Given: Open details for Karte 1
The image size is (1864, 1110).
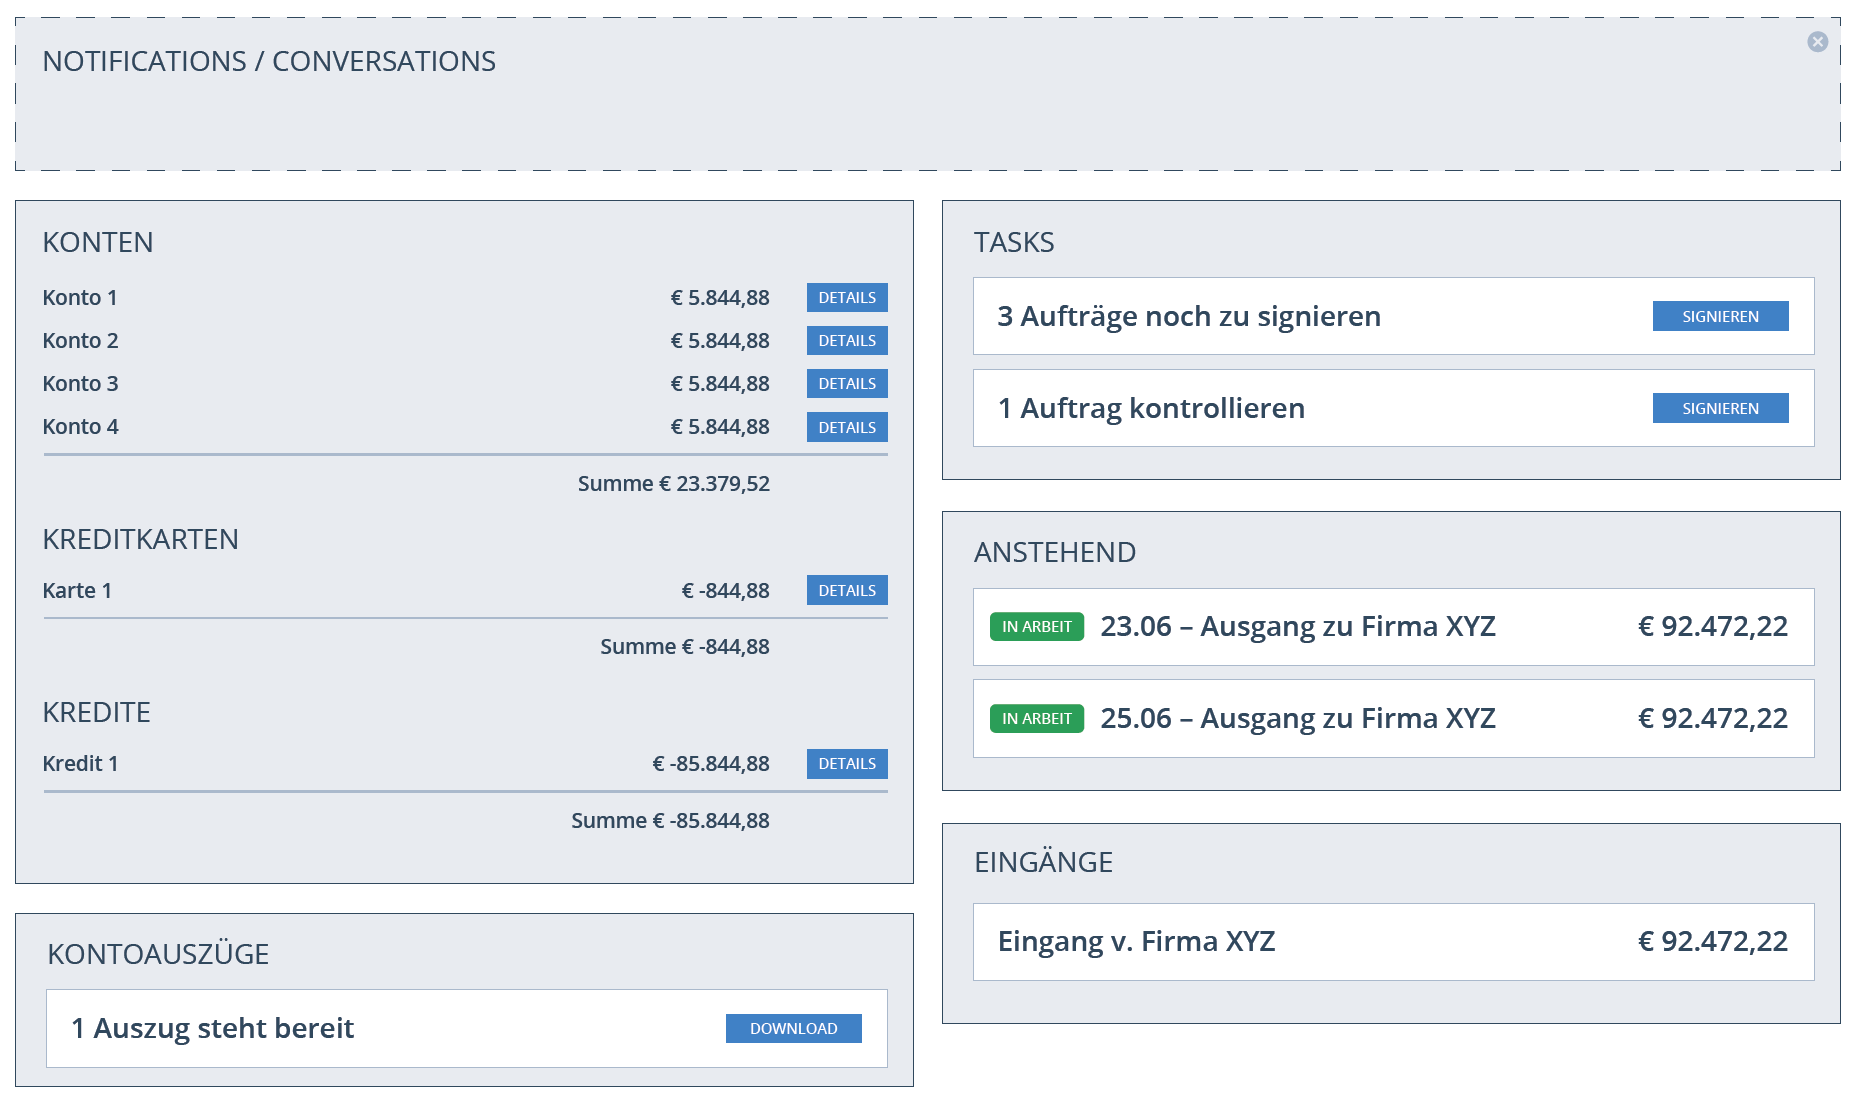Looking at the screenshot, I should [x=846, y=591].
